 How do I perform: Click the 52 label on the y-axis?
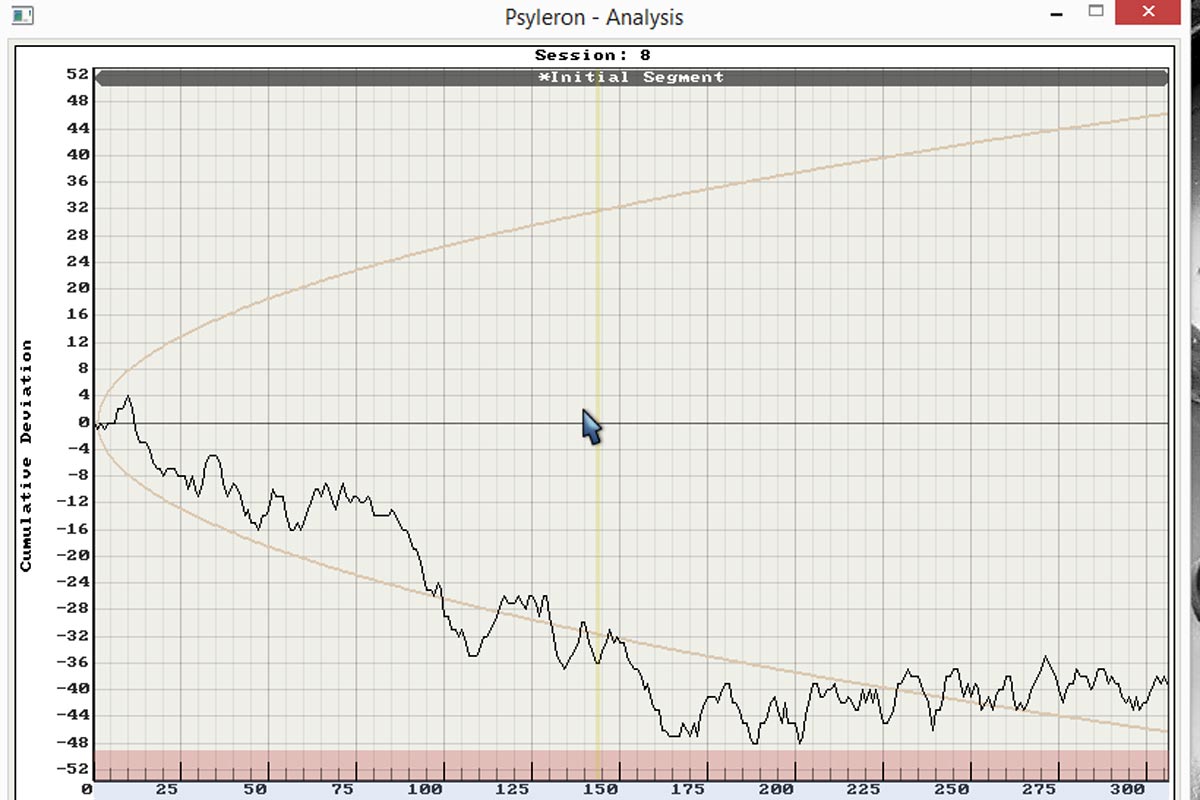78,74
